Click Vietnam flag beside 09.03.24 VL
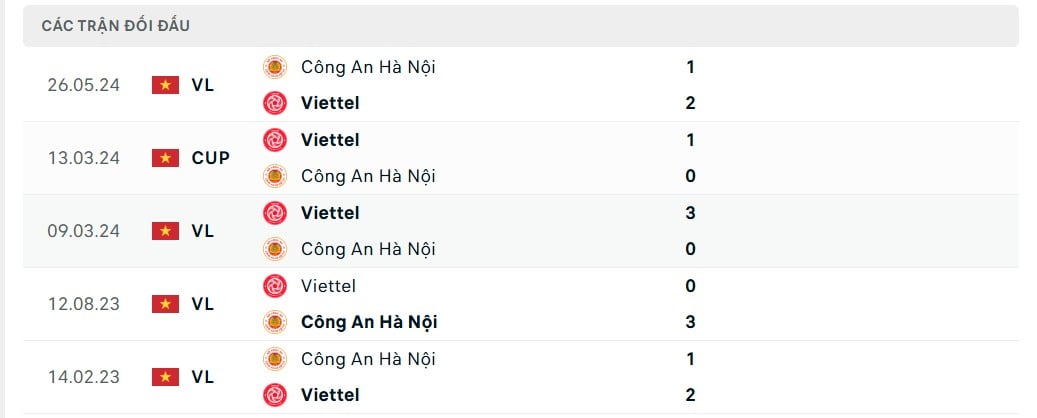The width and height of the screenshot is (1037, 418). [165, 231]
